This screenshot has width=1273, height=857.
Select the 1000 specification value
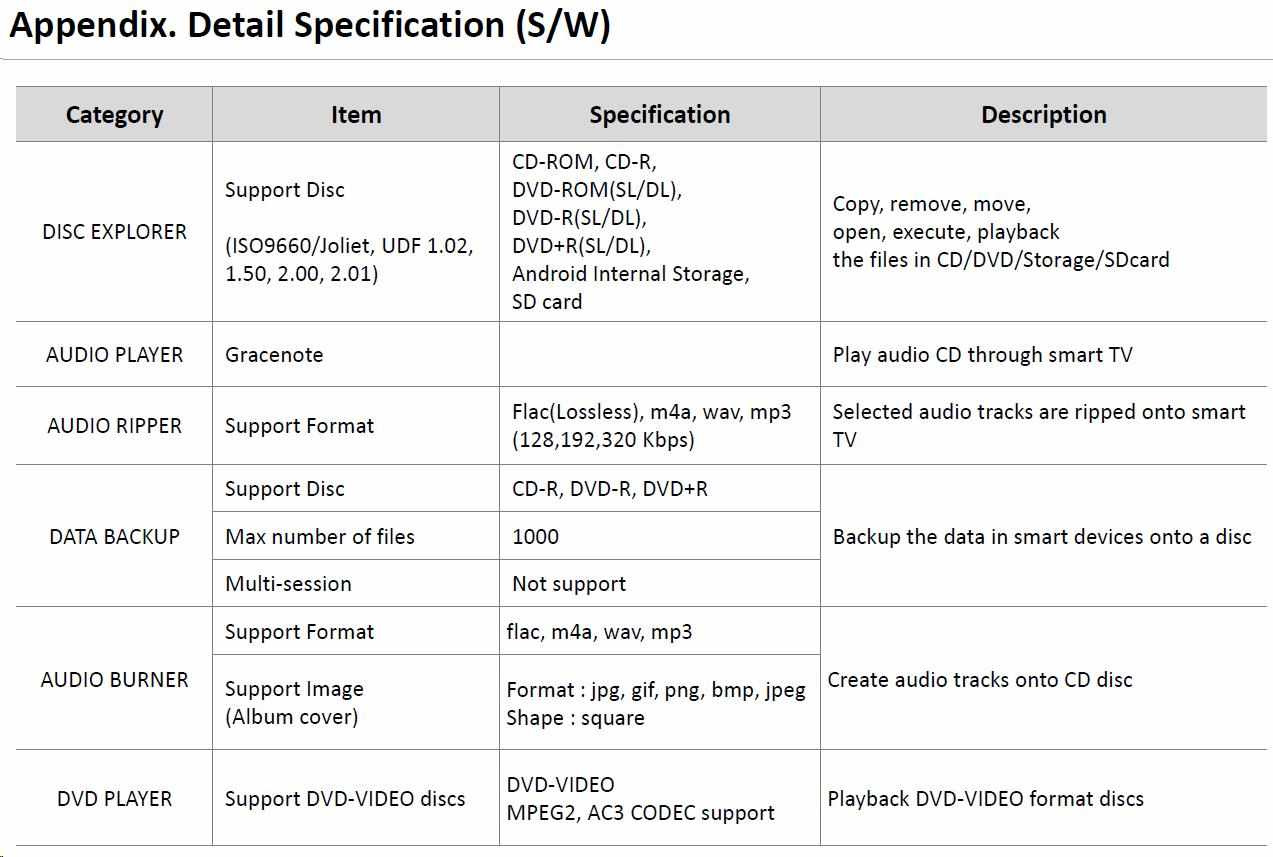pyautogui.click(x=536, y=537)
